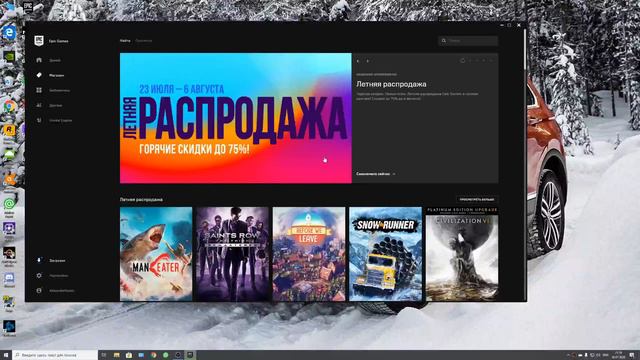Screen dimensions: 640x360
Task: Click the Летняя распродажа headline
Action: (391, 84)
